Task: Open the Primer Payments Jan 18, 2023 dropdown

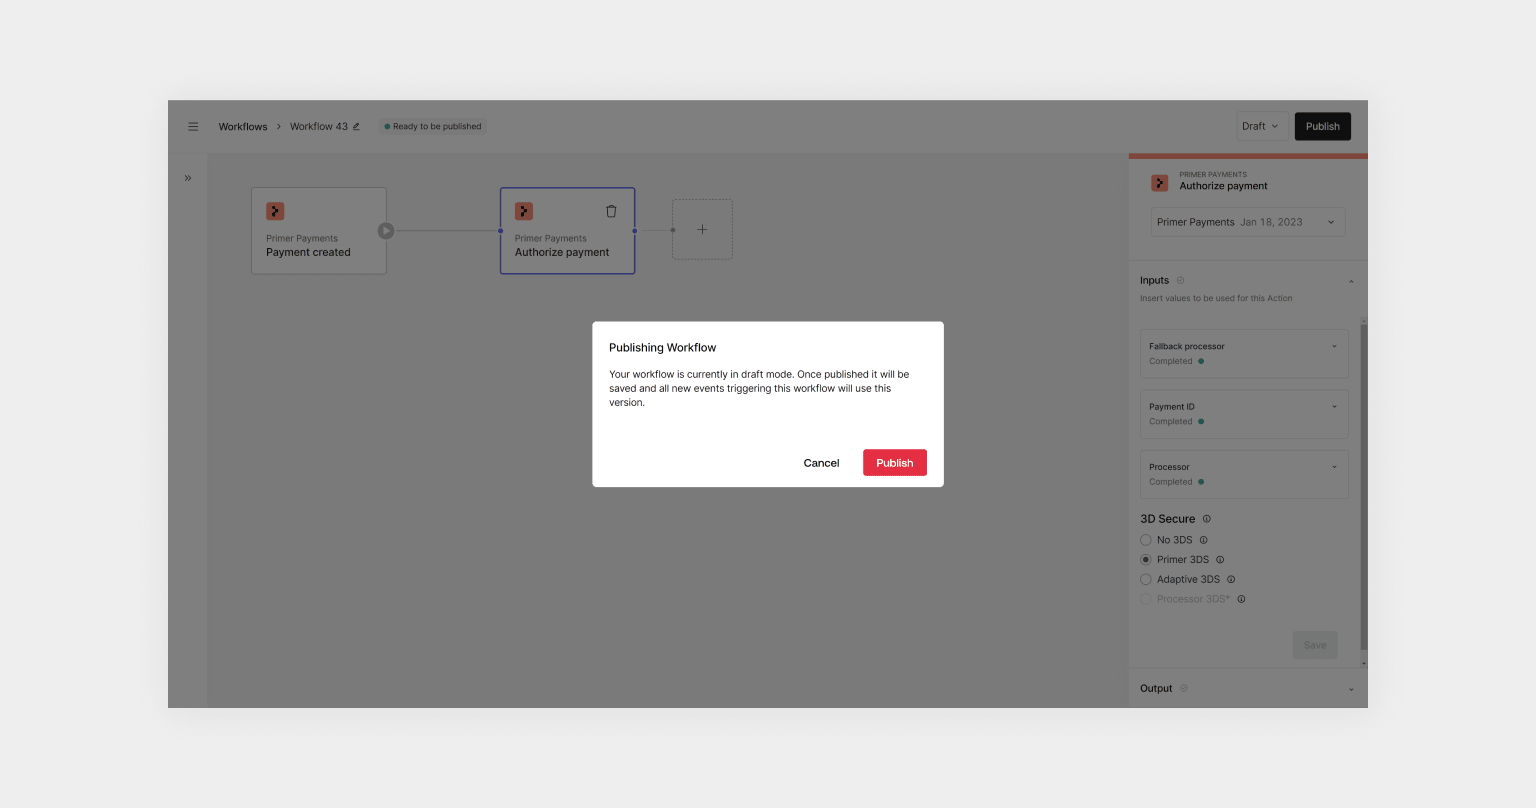Action: [x=1247, y=222]
